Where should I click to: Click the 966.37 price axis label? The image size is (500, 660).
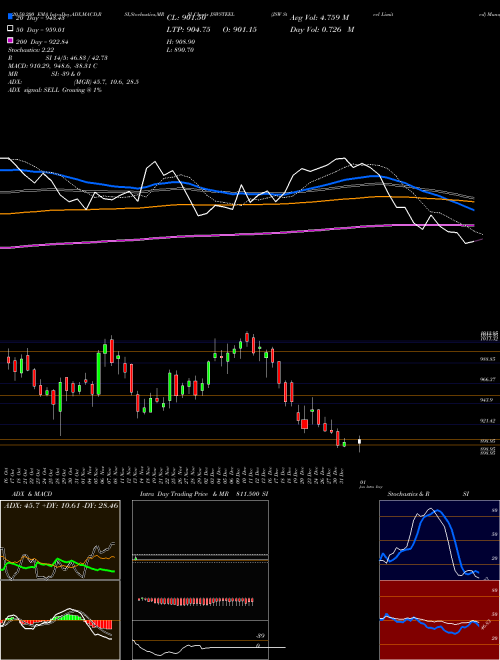[x=488, y=379]
